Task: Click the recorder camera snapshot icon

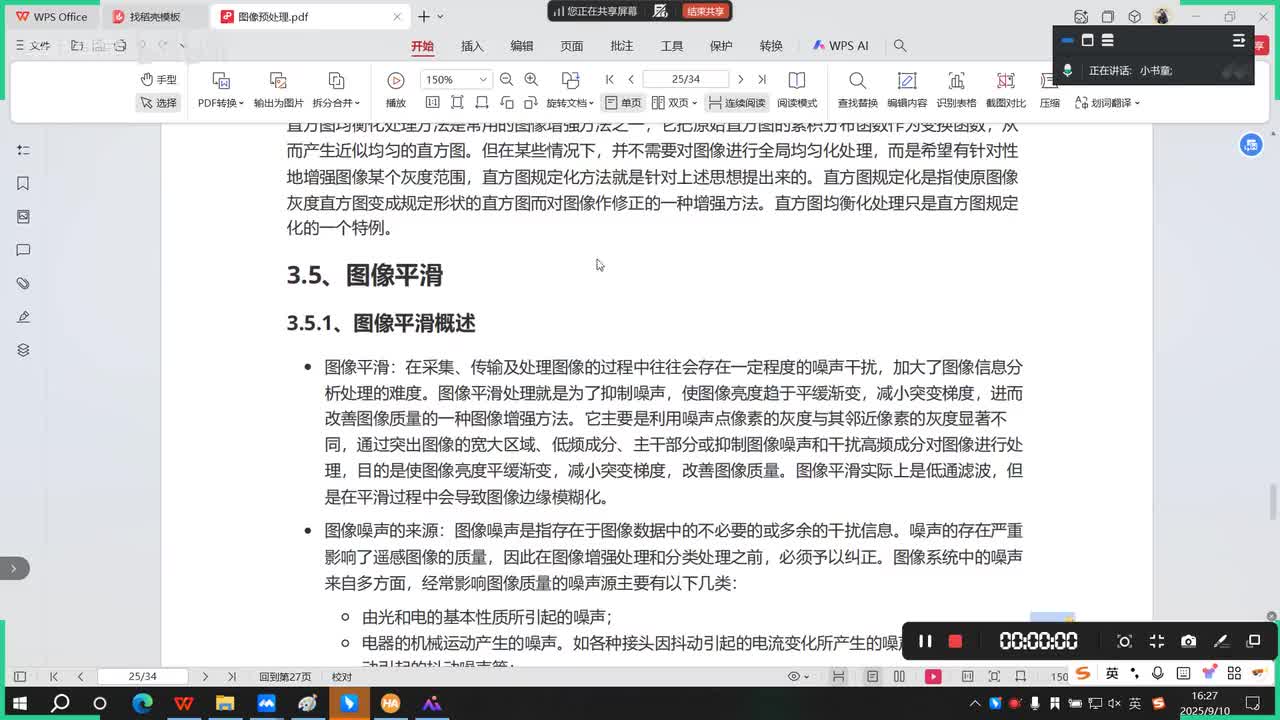Action: click(x=1188, y=641)
